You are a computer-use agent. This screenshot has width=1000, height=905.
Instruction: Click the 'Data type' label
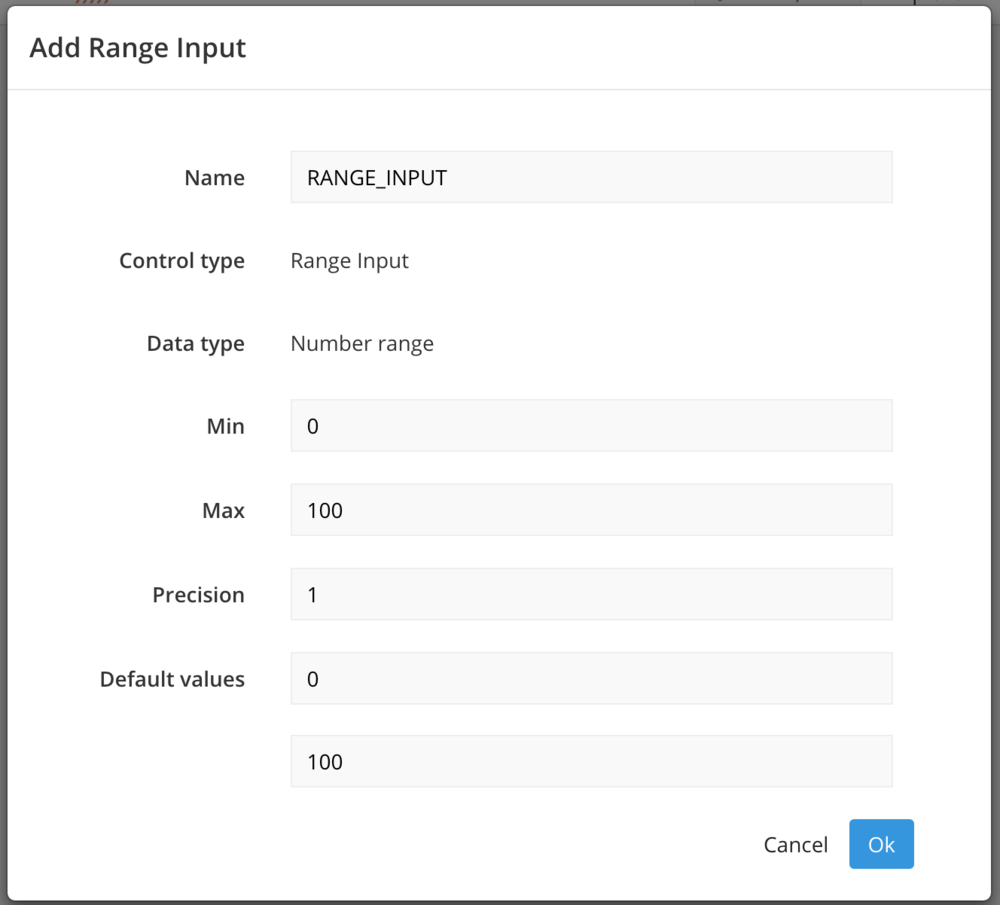[x=196, y=344]
